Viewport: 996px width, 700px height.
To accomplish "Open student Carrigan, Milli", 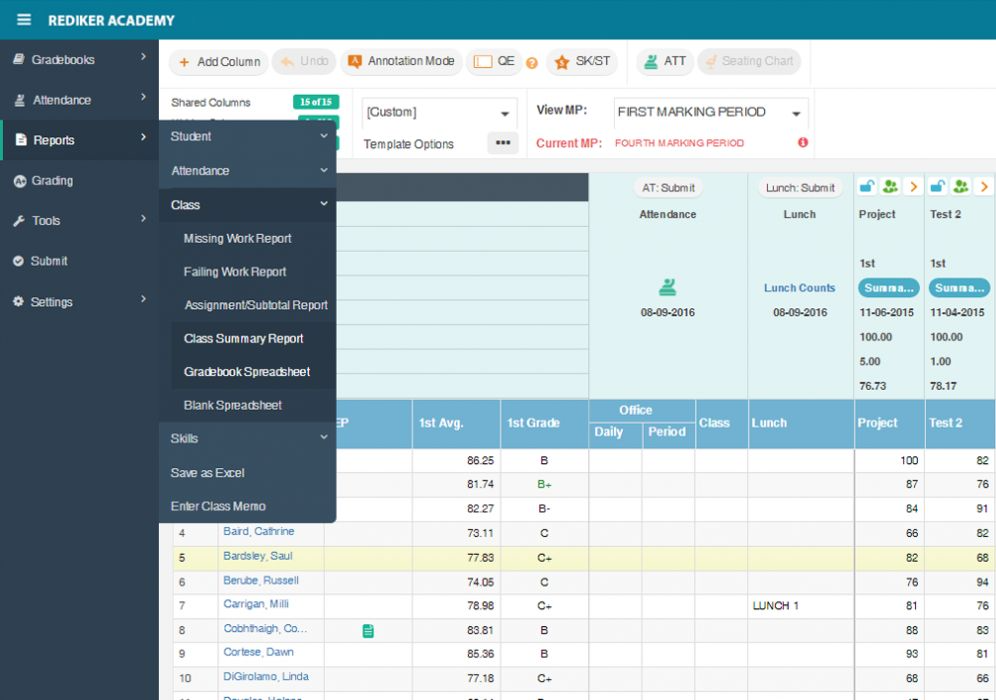I will pos(256,603).
